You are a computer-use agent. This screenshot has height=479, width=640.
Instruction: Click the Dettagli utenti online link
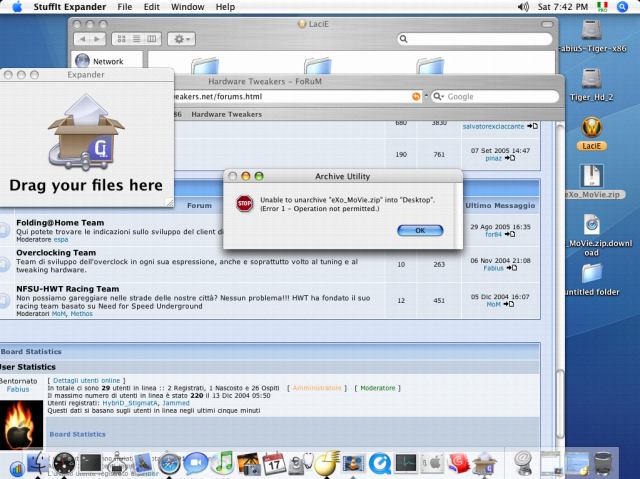tap(87, 380)
